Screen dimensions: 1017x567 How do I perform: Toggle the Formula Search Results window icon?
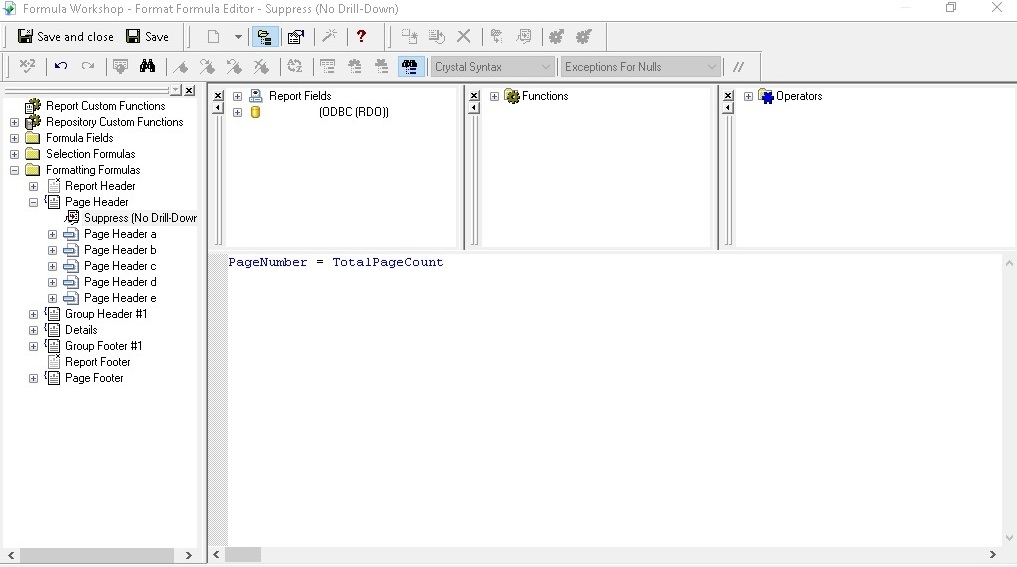(x=409, y=66)
